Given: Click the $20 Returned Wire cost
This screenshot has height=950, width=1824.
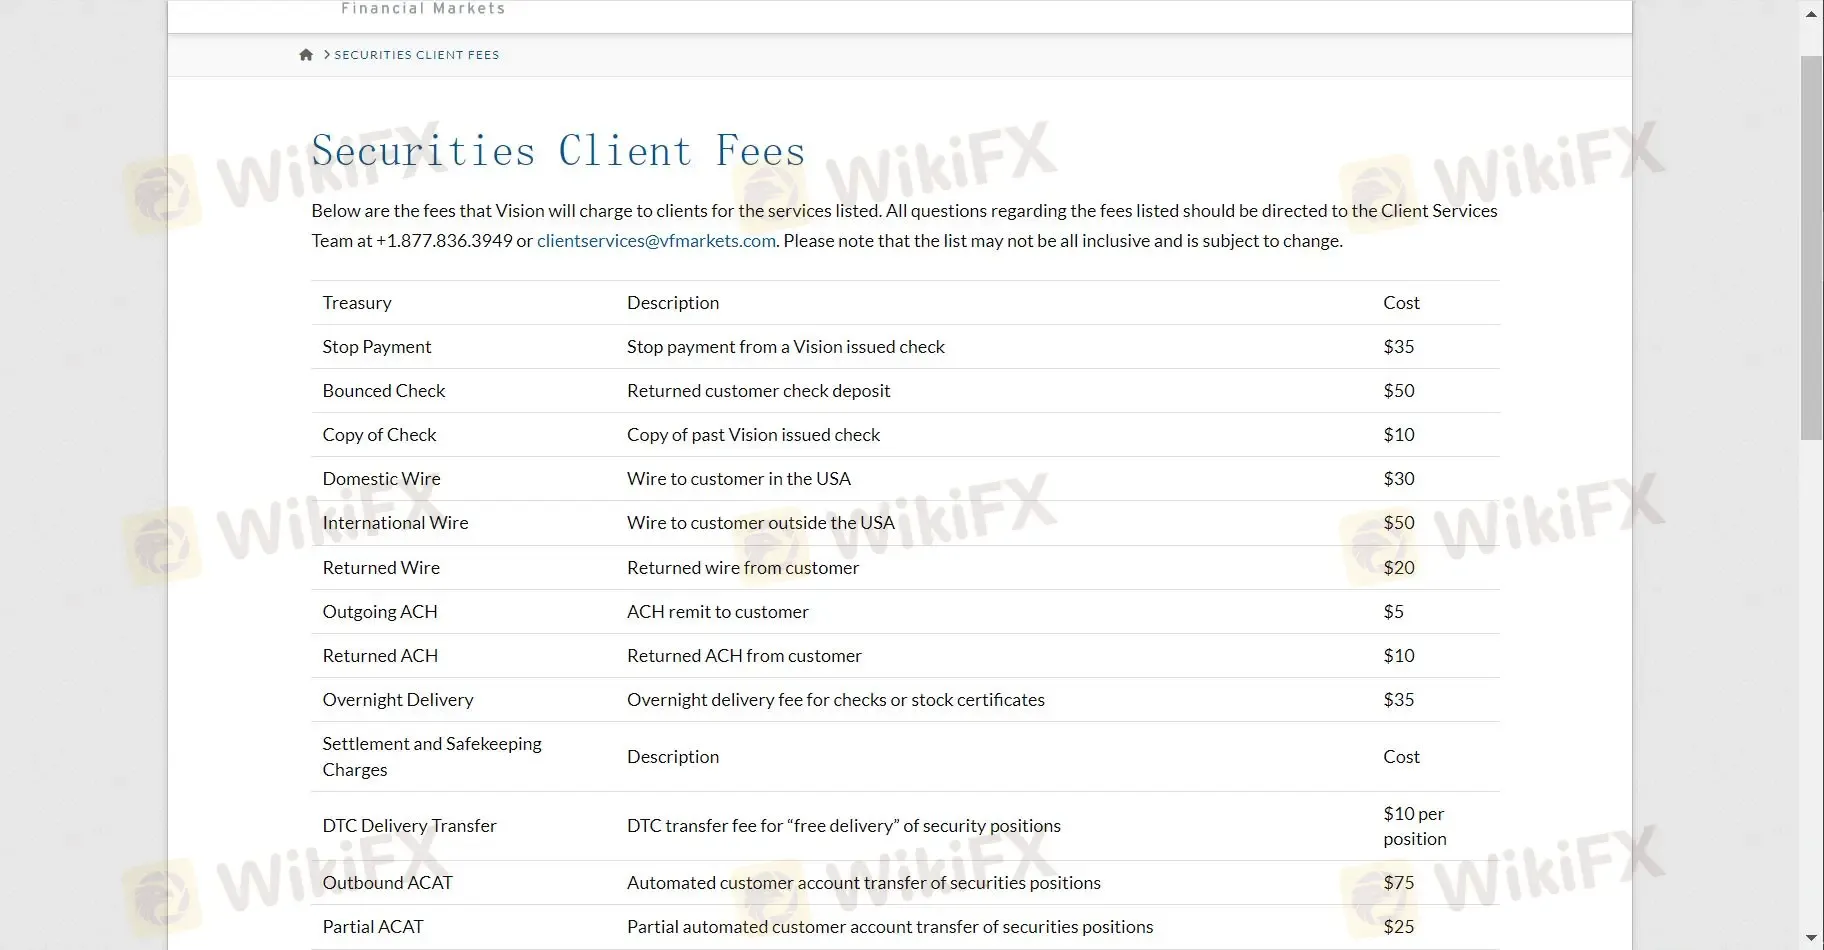Looking at the screenshot, I should tap(1399, 568).
